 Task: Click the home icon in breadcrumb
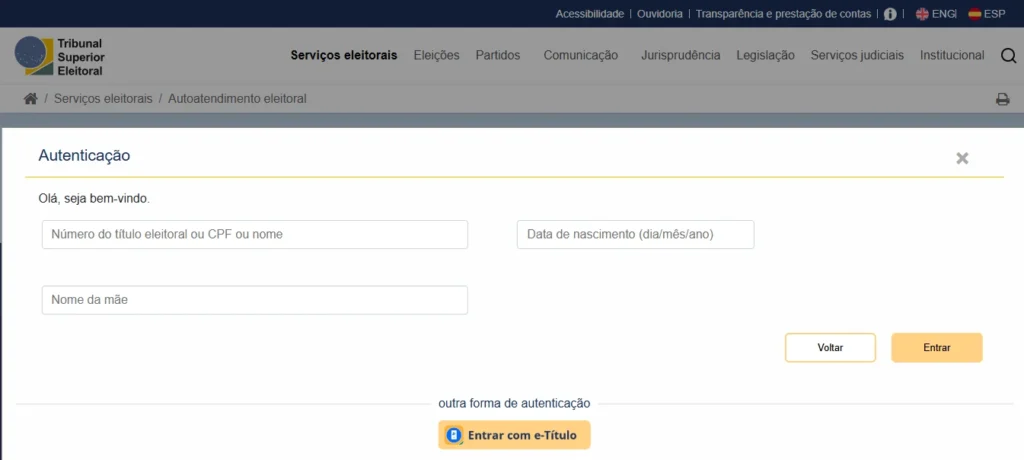(30, 99)
